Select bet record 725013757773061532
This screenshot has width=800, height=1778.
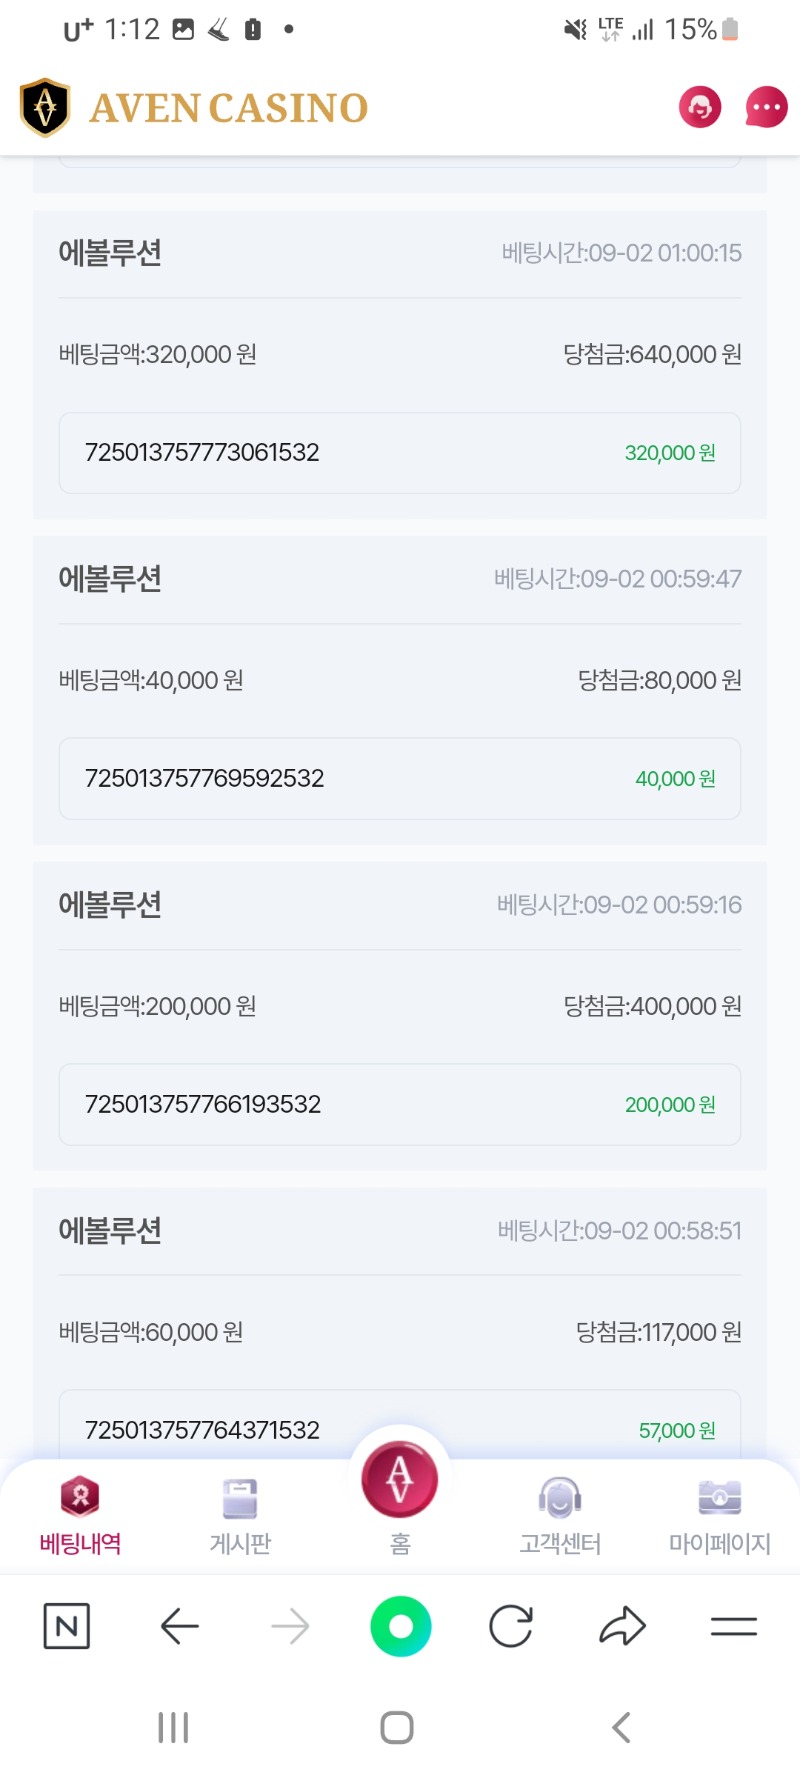(x=400, y=453)
